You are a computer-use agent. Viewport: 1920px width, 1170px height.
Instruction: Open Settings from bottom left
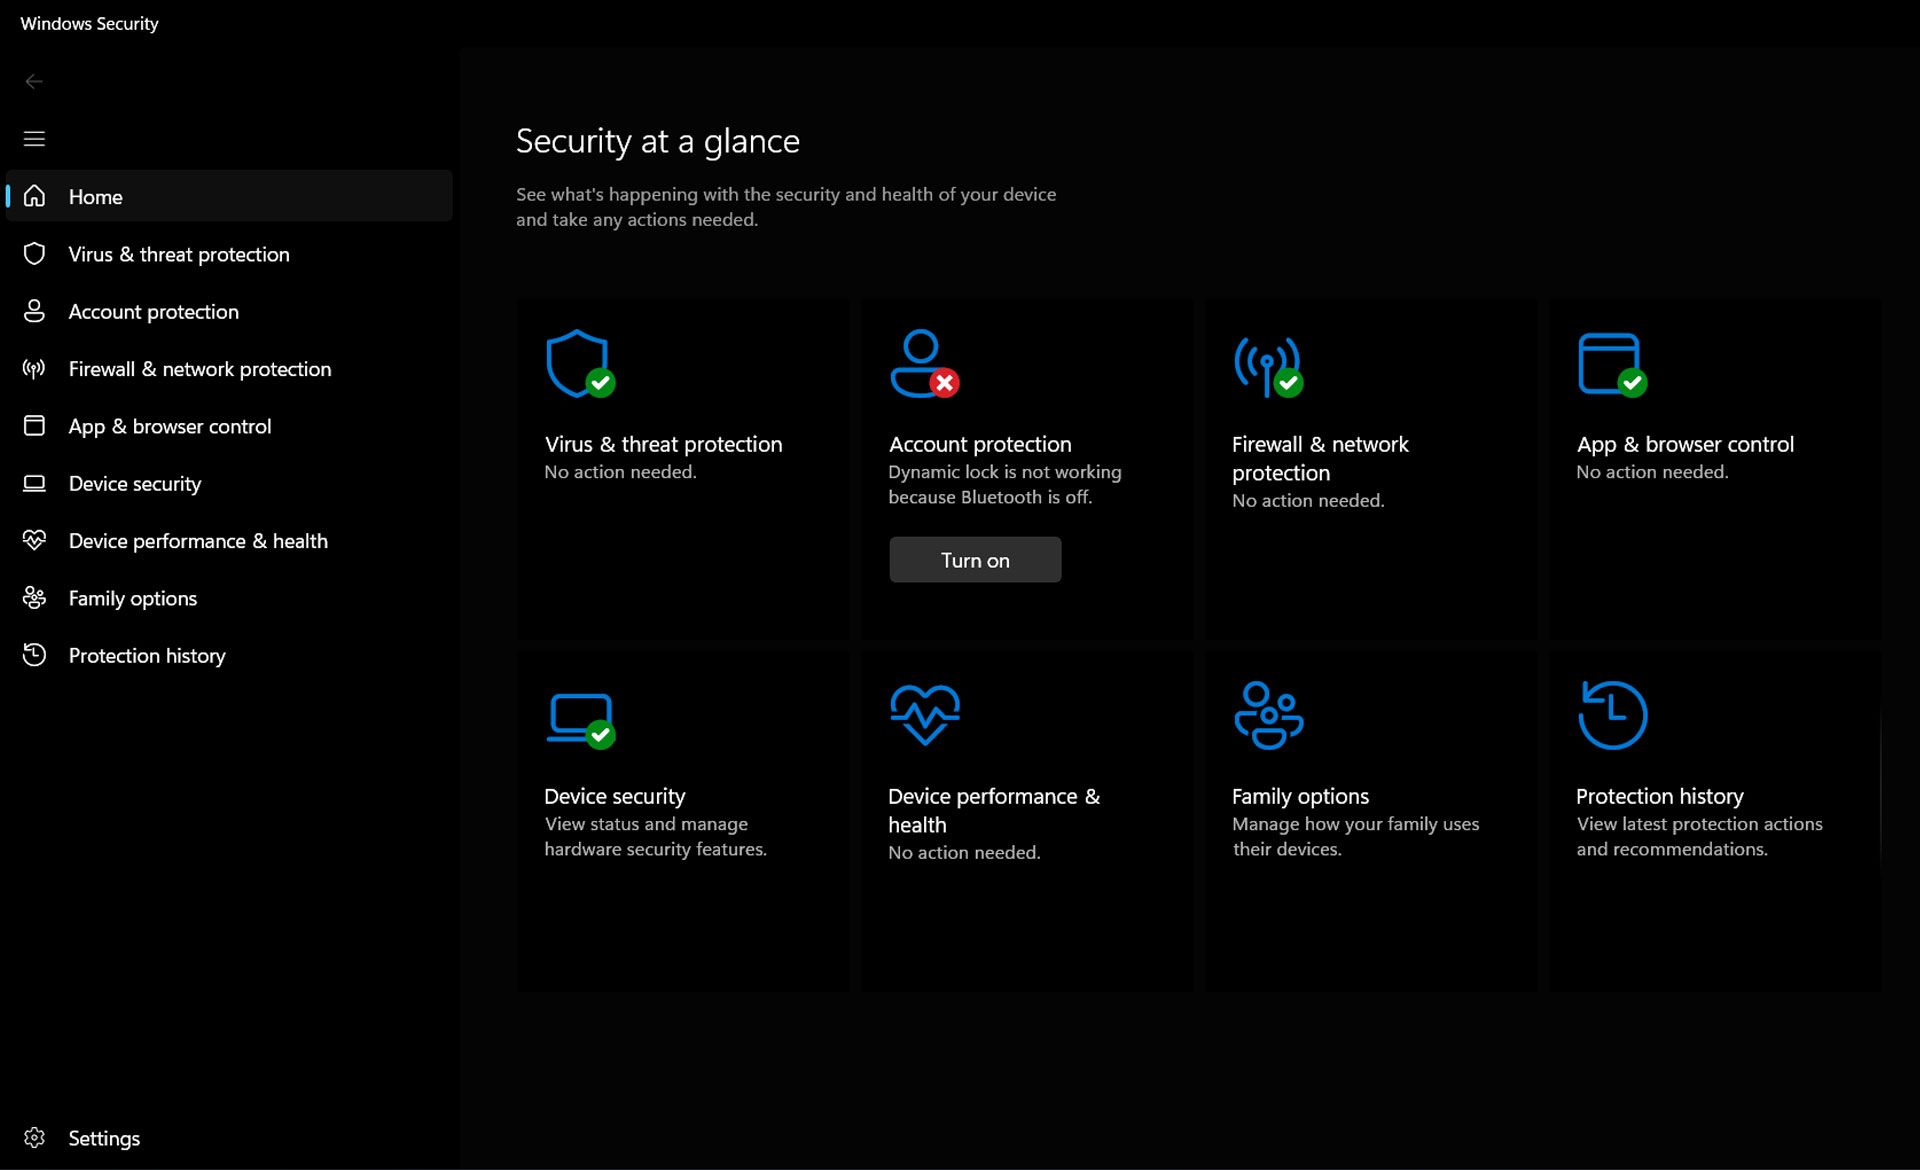click(x=104, y=1137)
